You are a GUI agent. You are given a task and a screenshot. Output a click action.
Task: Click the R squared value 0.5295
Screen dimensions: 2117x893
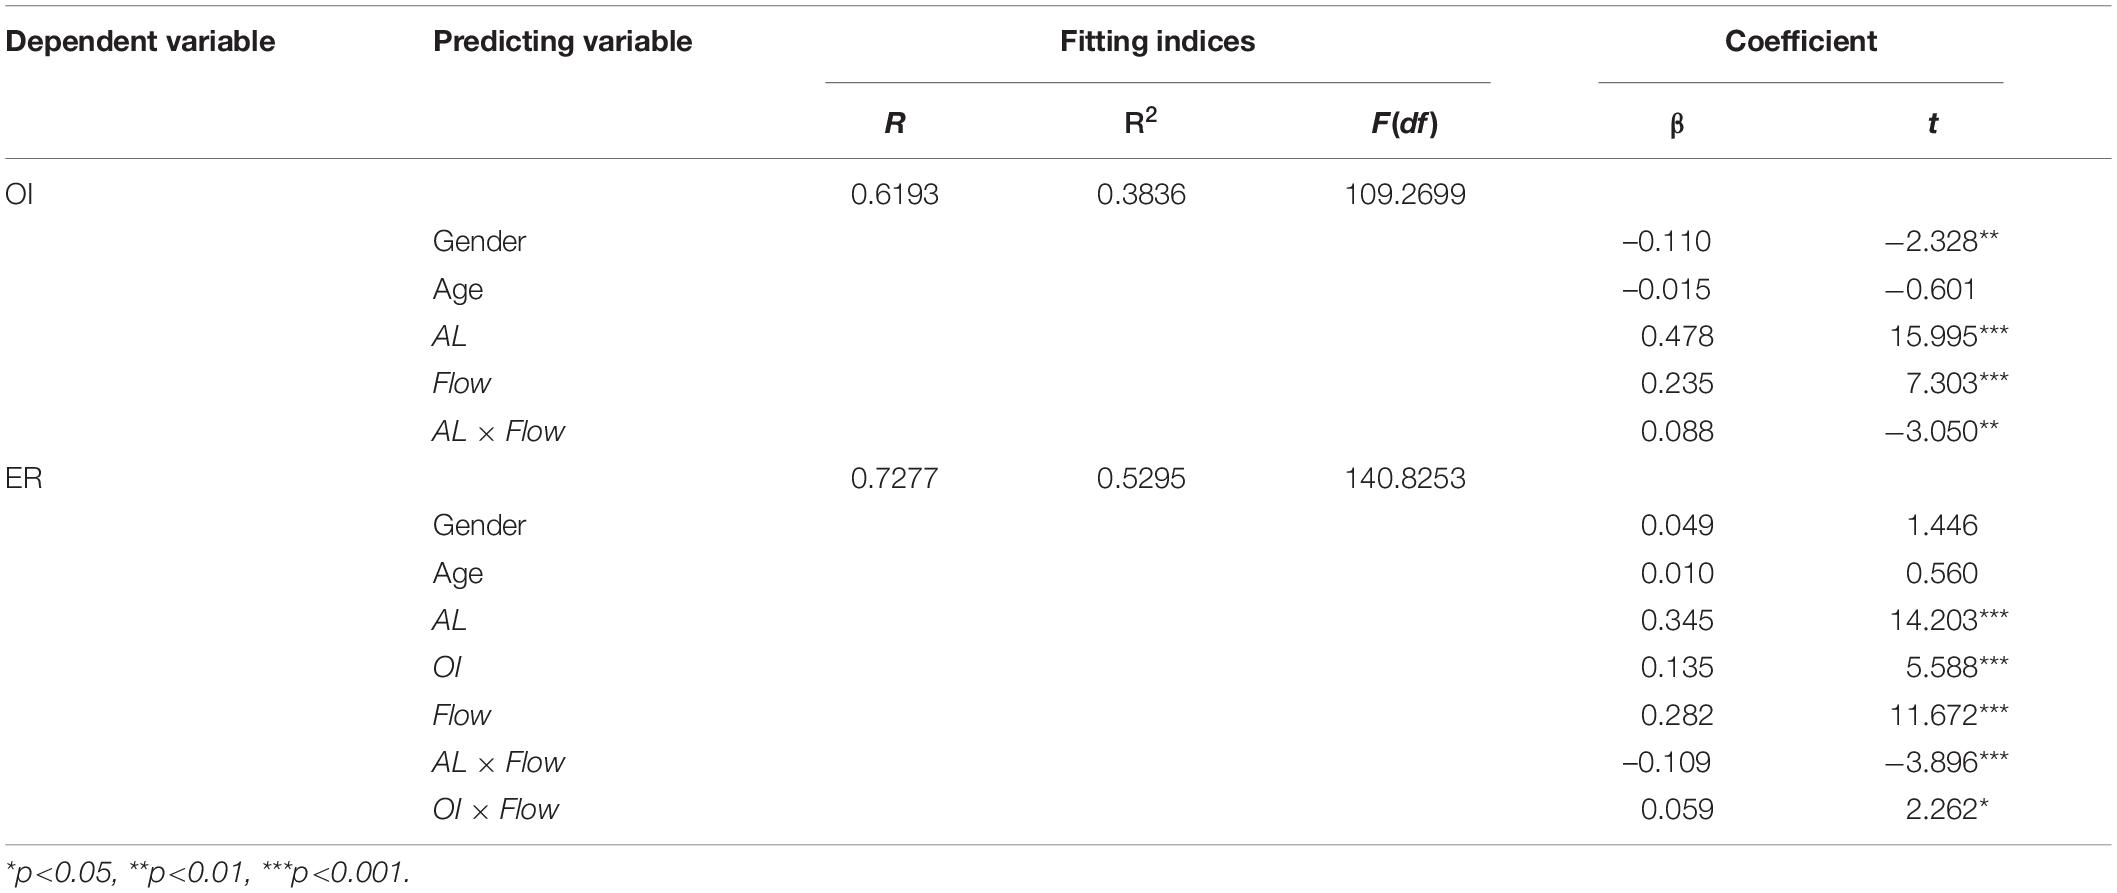pos(1140,478)
